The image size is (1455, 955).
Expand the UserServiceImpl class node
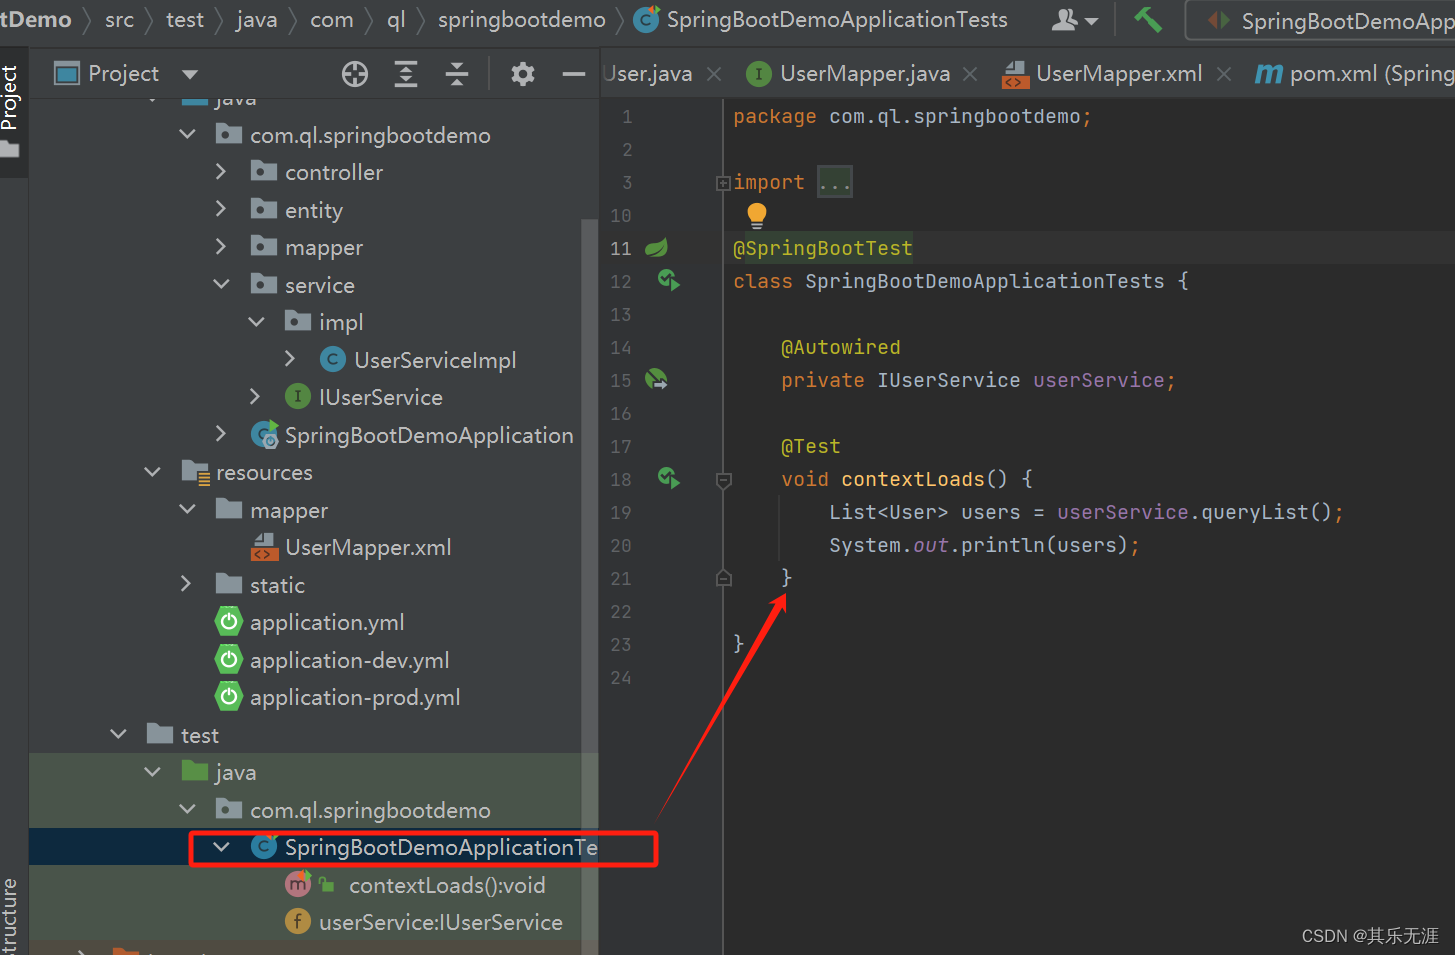click(290, 359)
